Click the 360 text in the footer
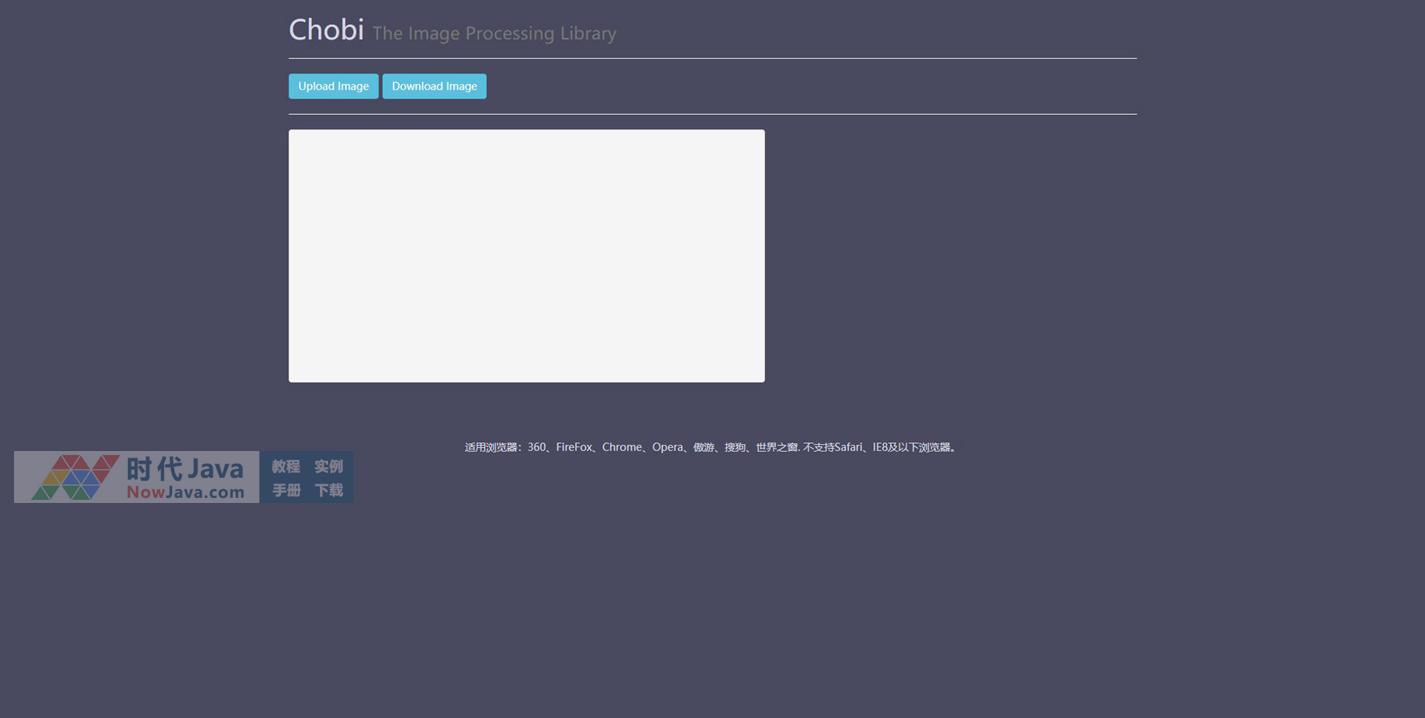 click(537, 447)
